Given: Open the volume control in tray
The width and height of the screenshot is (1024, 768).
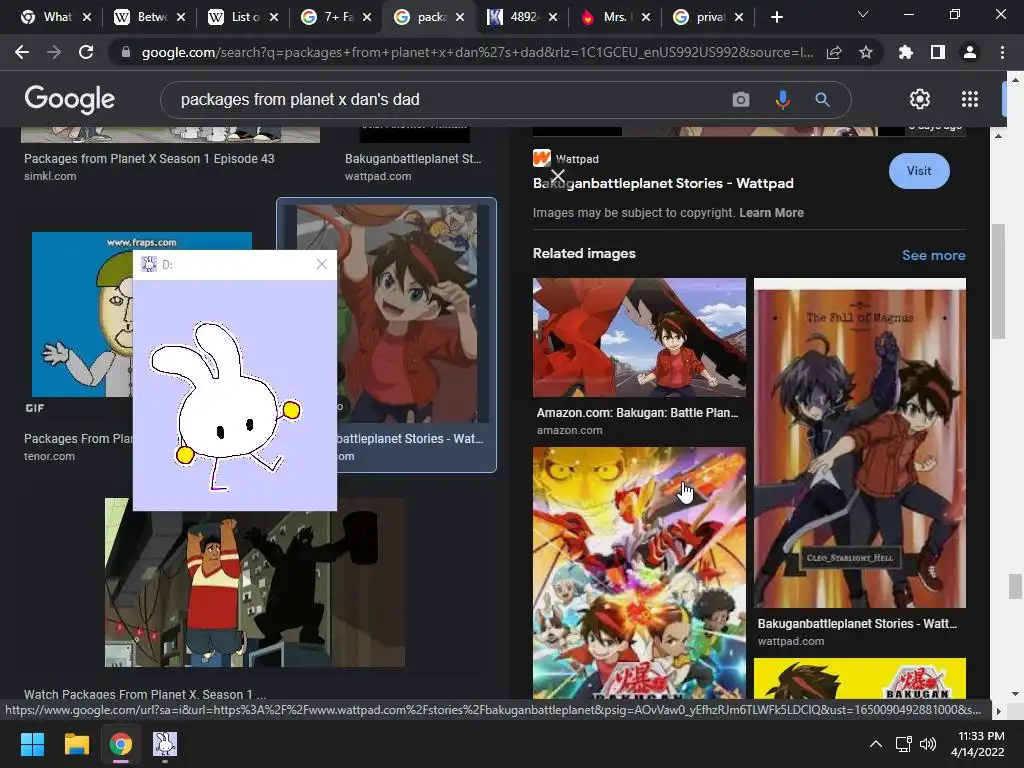Looking at the screenshot, I should pyautogui.click(x=927, y=744).
